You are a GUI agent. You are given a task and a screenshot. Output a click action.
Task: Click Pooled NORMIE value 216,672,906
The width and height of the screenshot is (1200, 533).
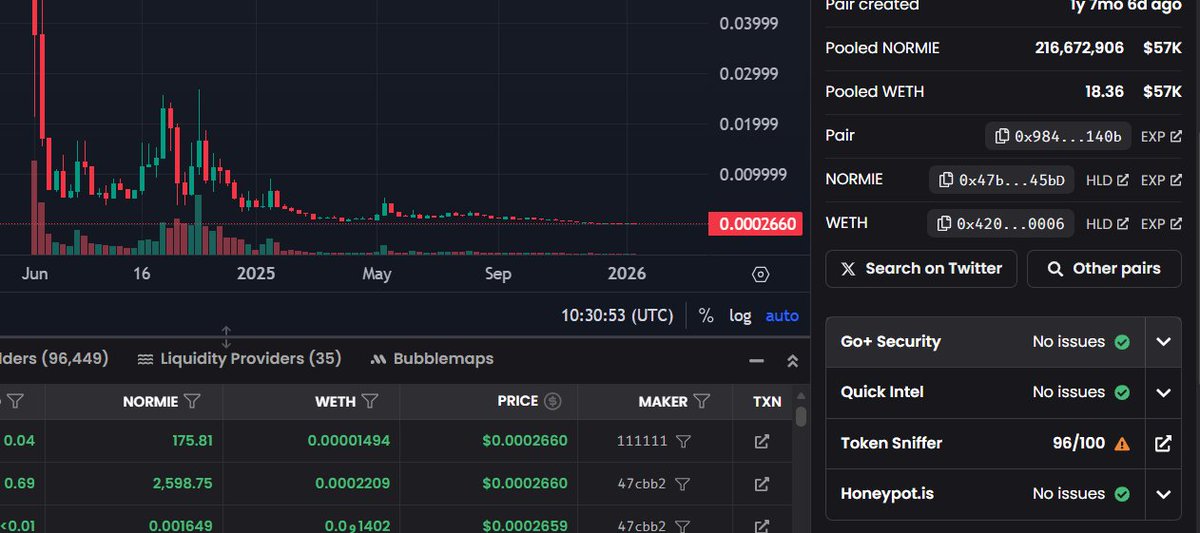point(1079,48)
